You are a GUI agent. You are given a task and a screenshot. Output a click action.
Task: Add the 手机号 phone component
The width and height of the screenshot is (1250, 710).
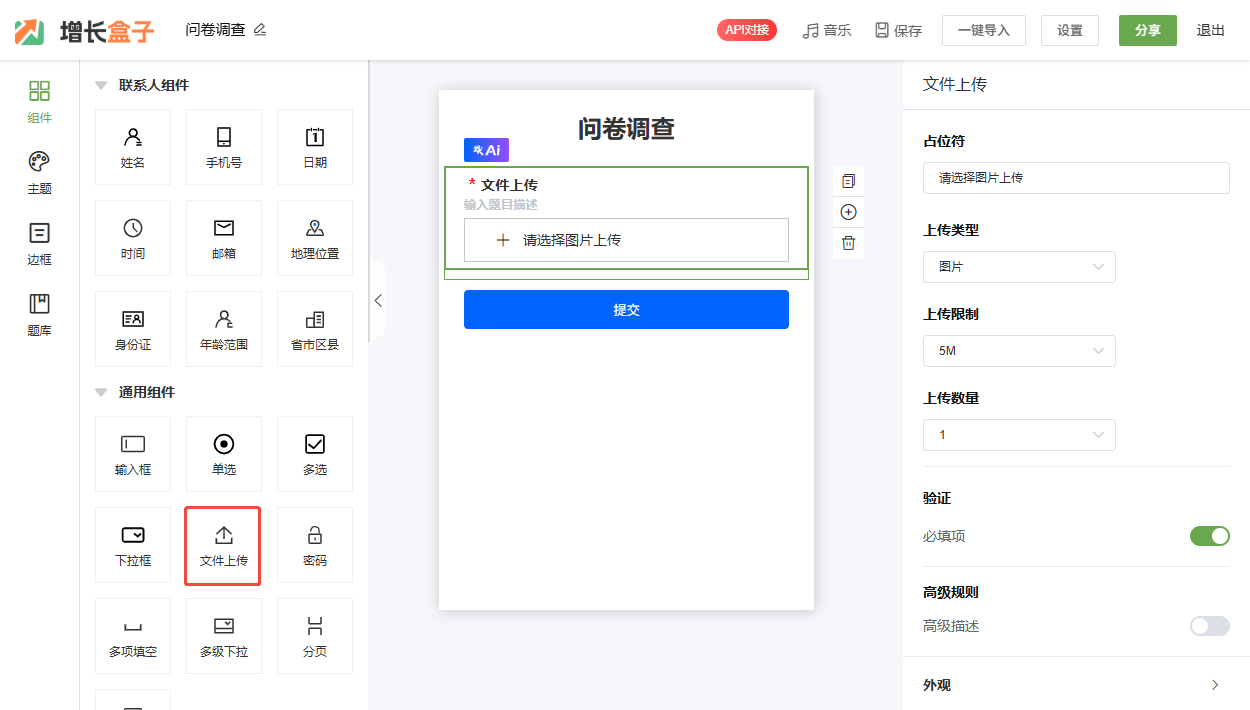(x=224, y=147)
